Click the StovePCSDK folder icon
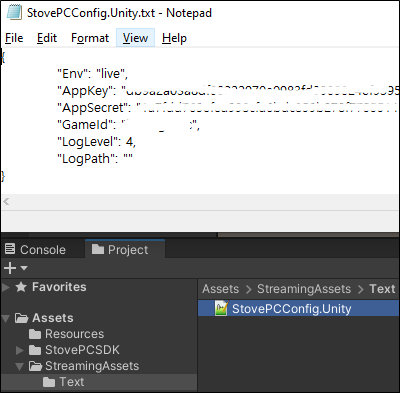 coord(35,350)
